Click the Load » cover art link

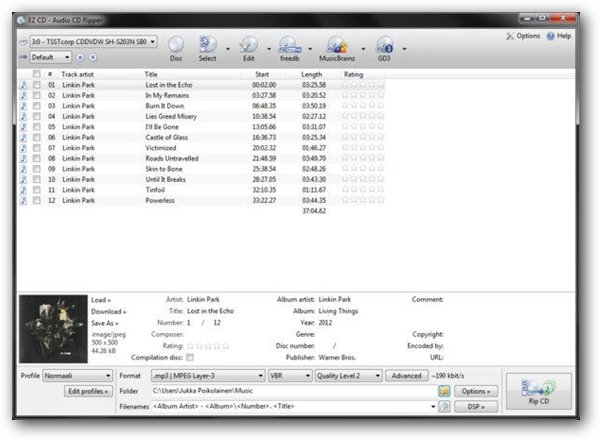[x=101, y=300]
